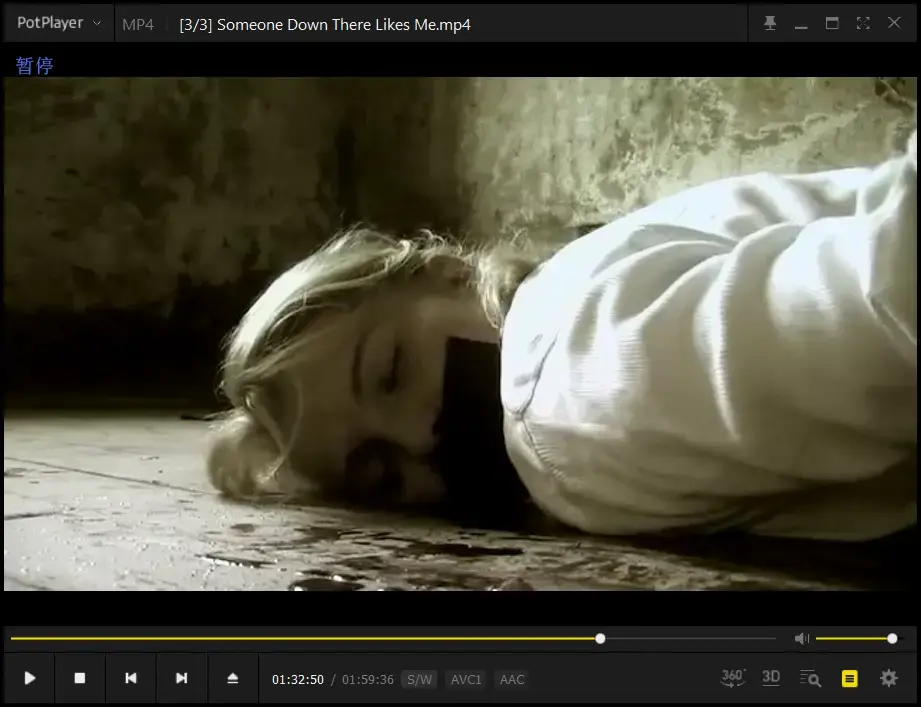Switch to fullscreen mode
The height and width of the screenshot is (707, 921).
click(863, 23)
